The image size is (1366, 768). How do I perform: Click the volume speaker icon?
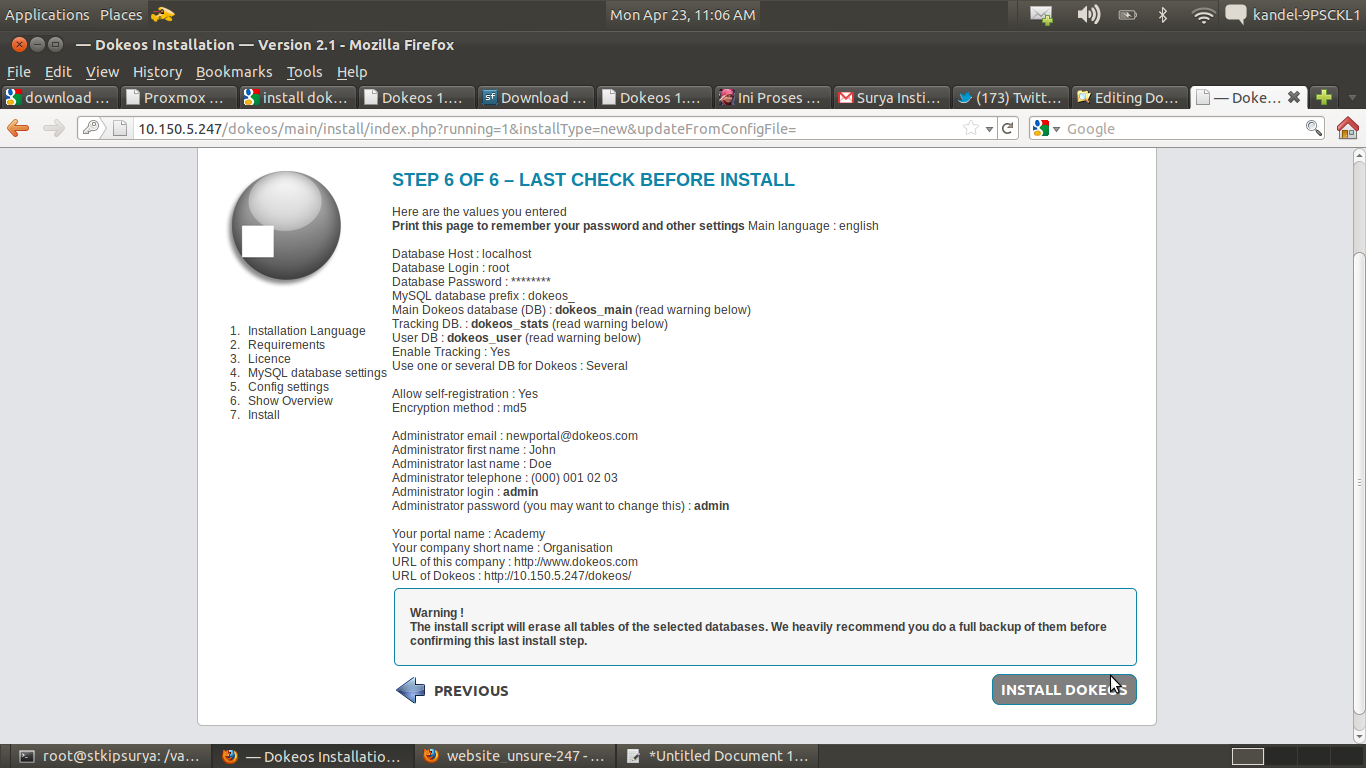click(1088, 15)
